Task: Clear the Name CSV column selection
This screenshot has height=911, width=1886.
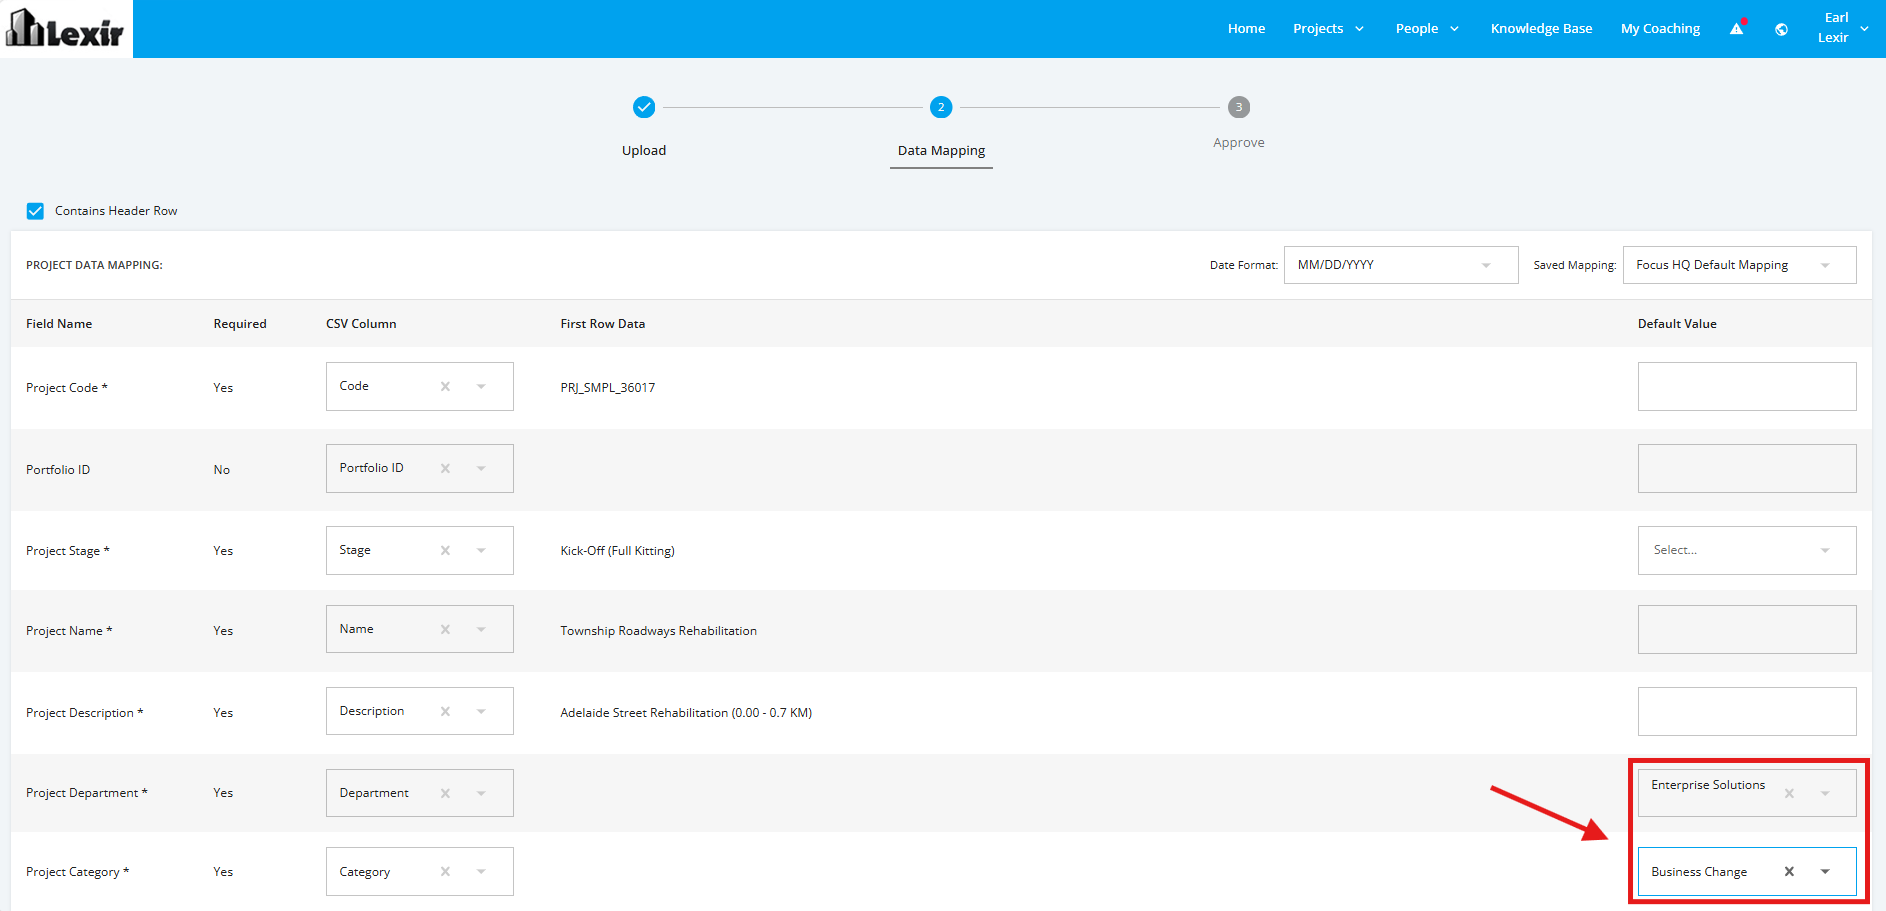Action: (445, 629)
